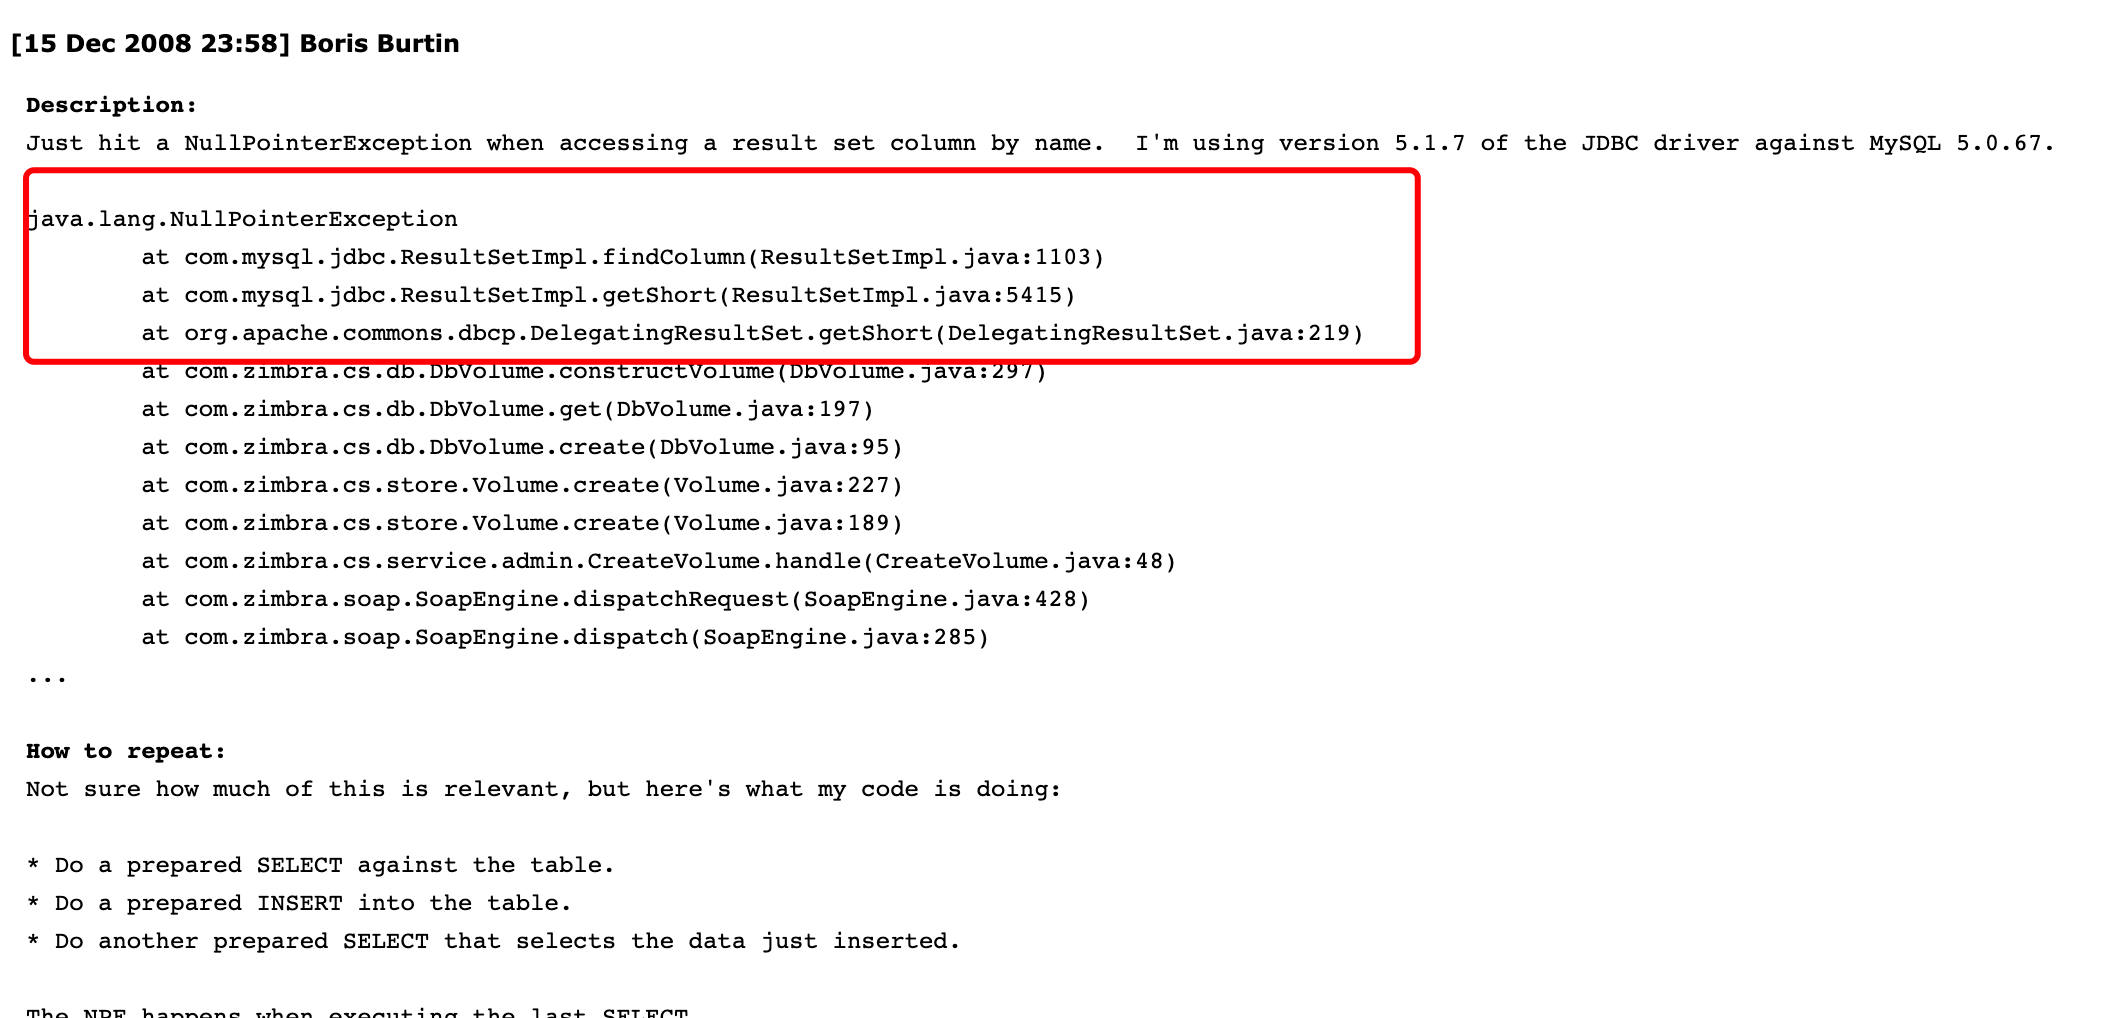This screenshot has height=1018, width=2102.
Task: Click the header '[15 Dec 2008 23:58] Boris Burtin'
Action: coord(235,44)
